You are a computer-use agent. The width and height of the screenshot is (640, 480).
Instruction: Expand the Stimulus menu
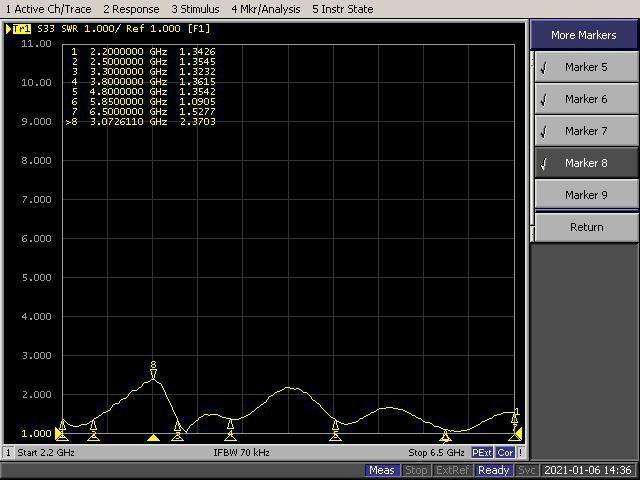point(195,9)
